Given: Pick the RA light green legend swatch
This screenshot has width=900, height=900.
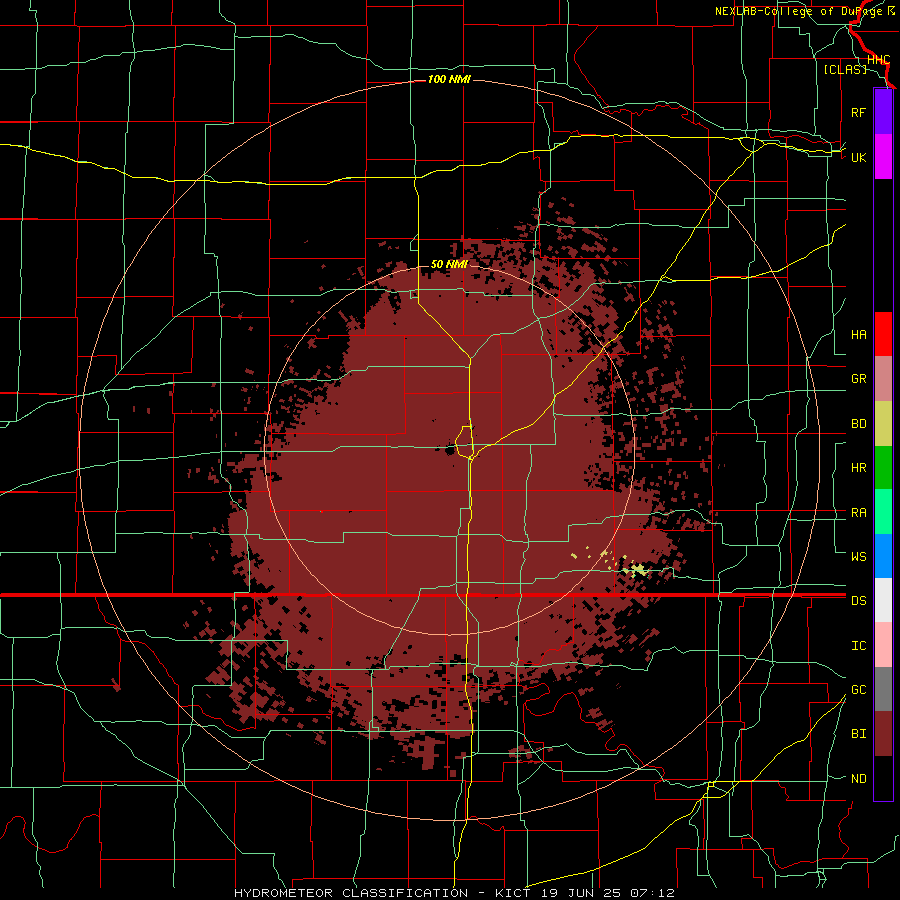Looking at the screenshot, I should (x=883, y=512).
